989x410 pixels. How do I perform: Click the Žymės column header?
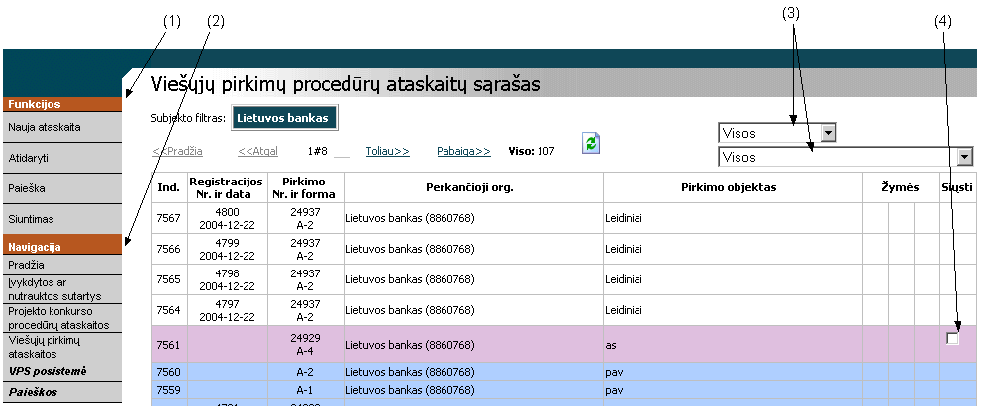coord(900,187)
